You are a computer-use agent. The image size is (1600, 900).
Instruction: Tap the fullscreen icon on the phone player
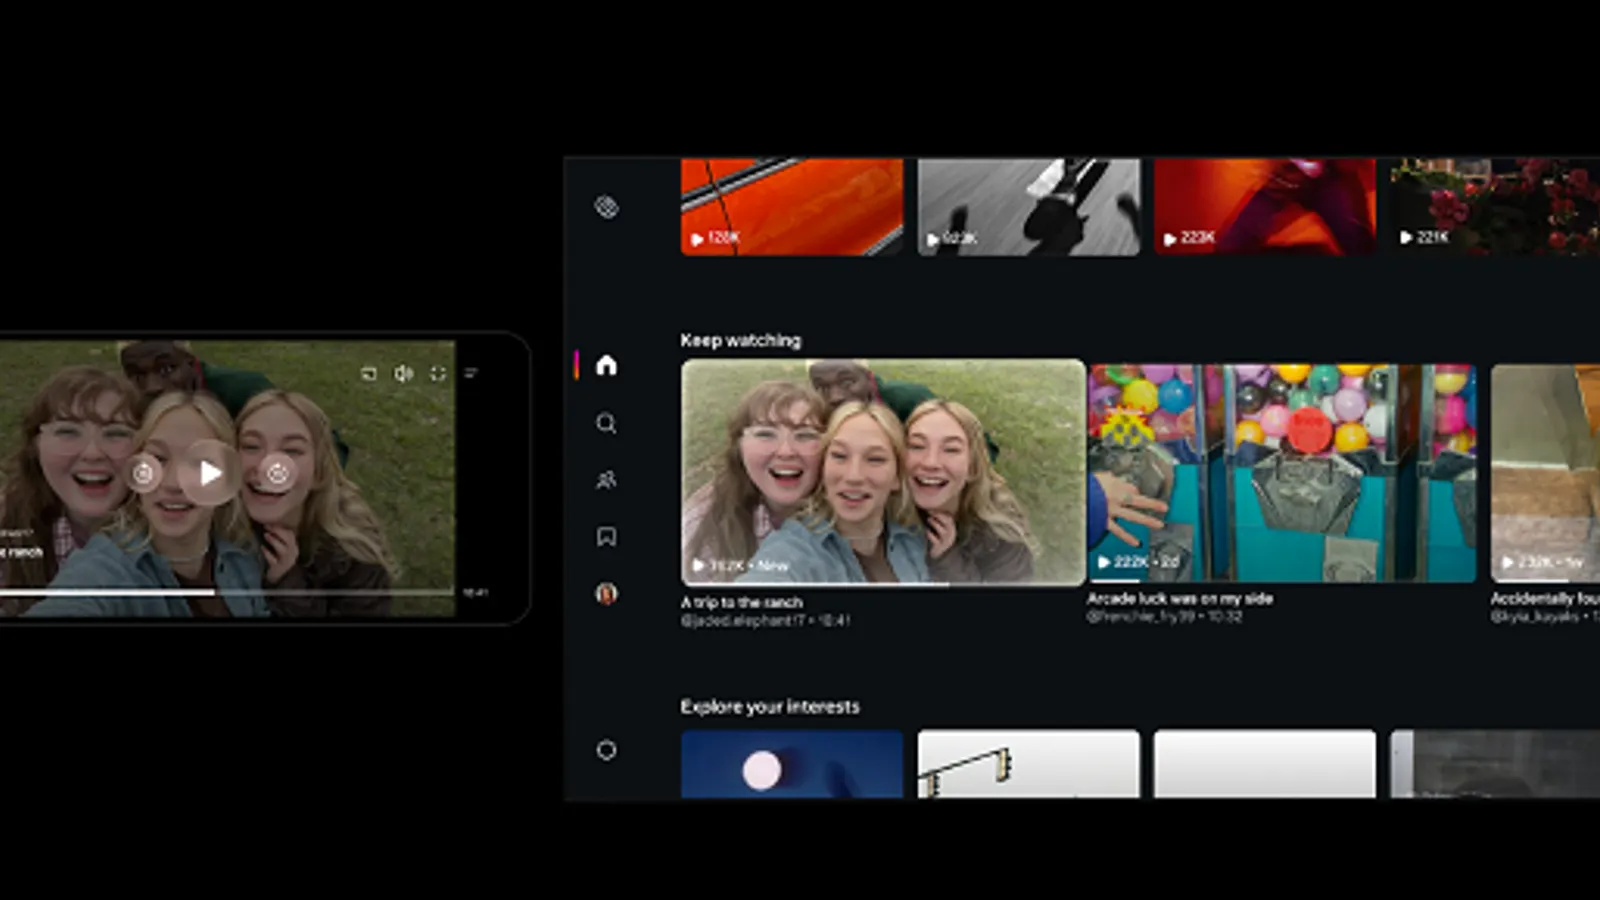click(x=438, y=373)
